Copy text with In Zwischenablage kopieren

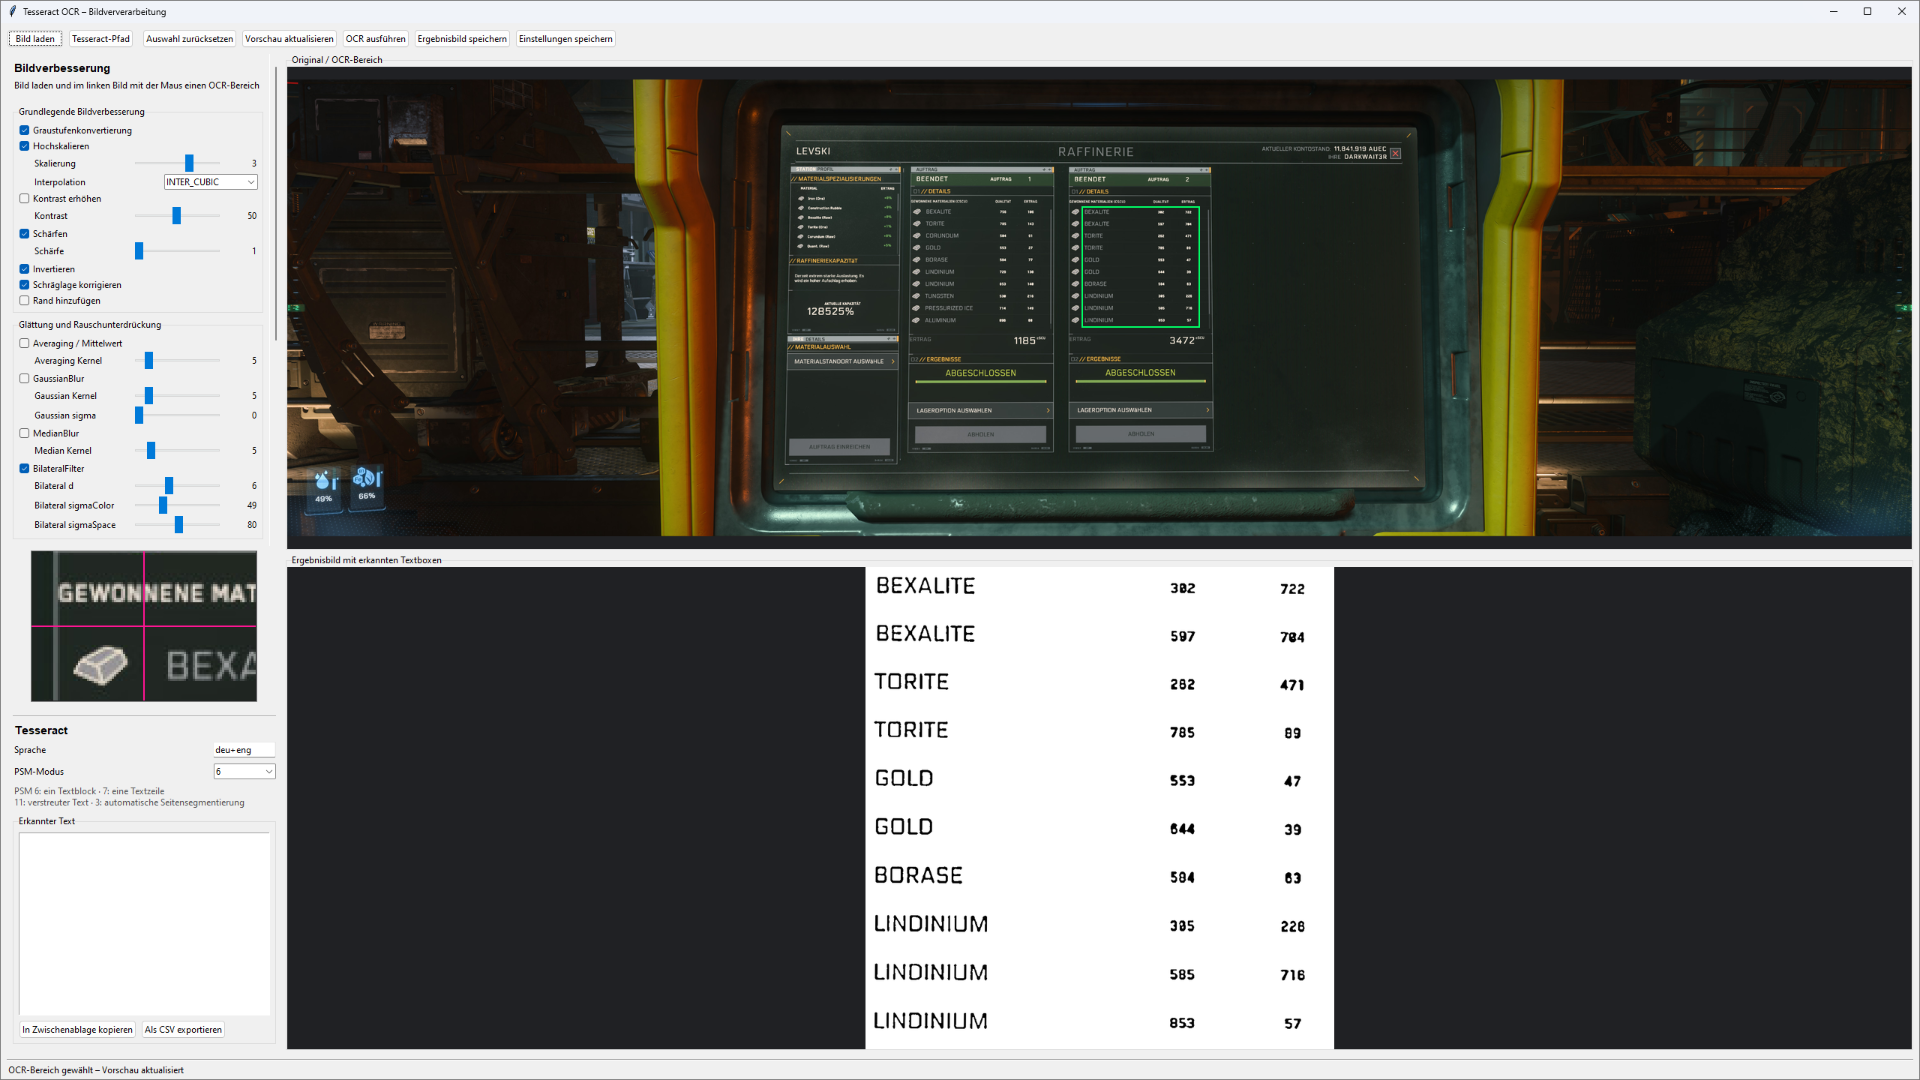pos(77,1030)
